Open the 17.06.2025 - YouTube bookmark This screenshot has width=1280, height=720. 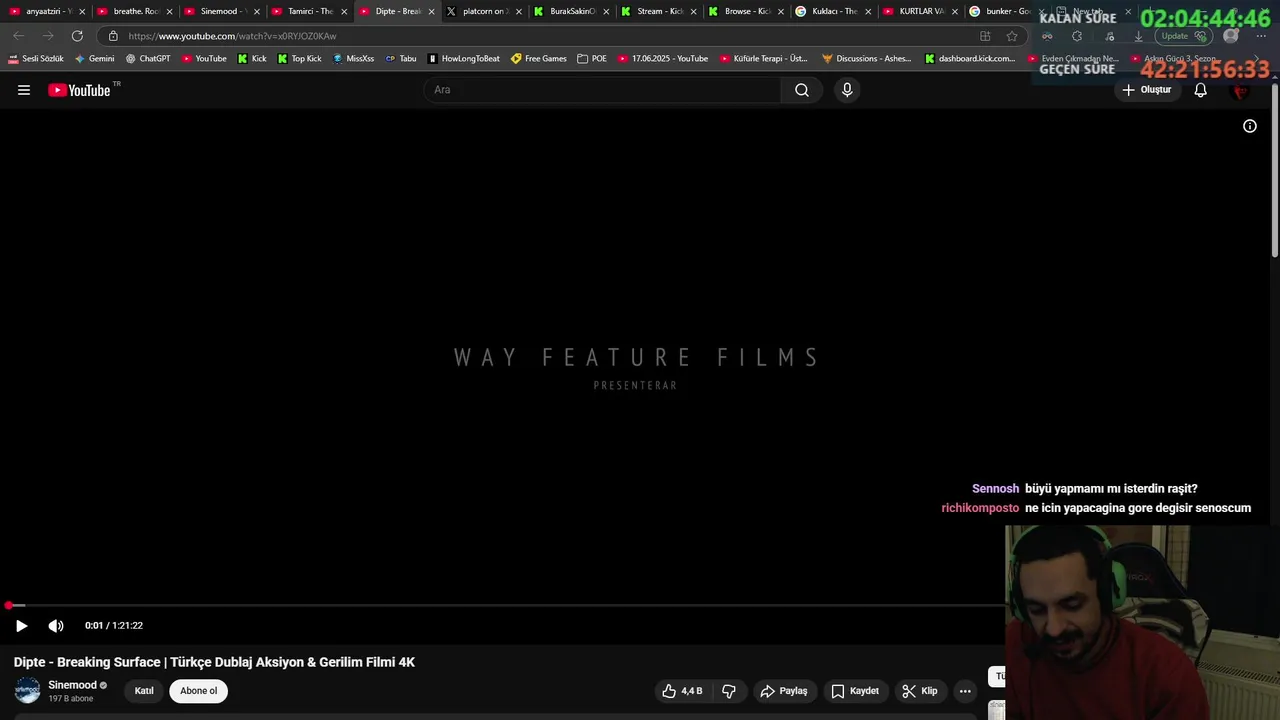click(662, 59)
